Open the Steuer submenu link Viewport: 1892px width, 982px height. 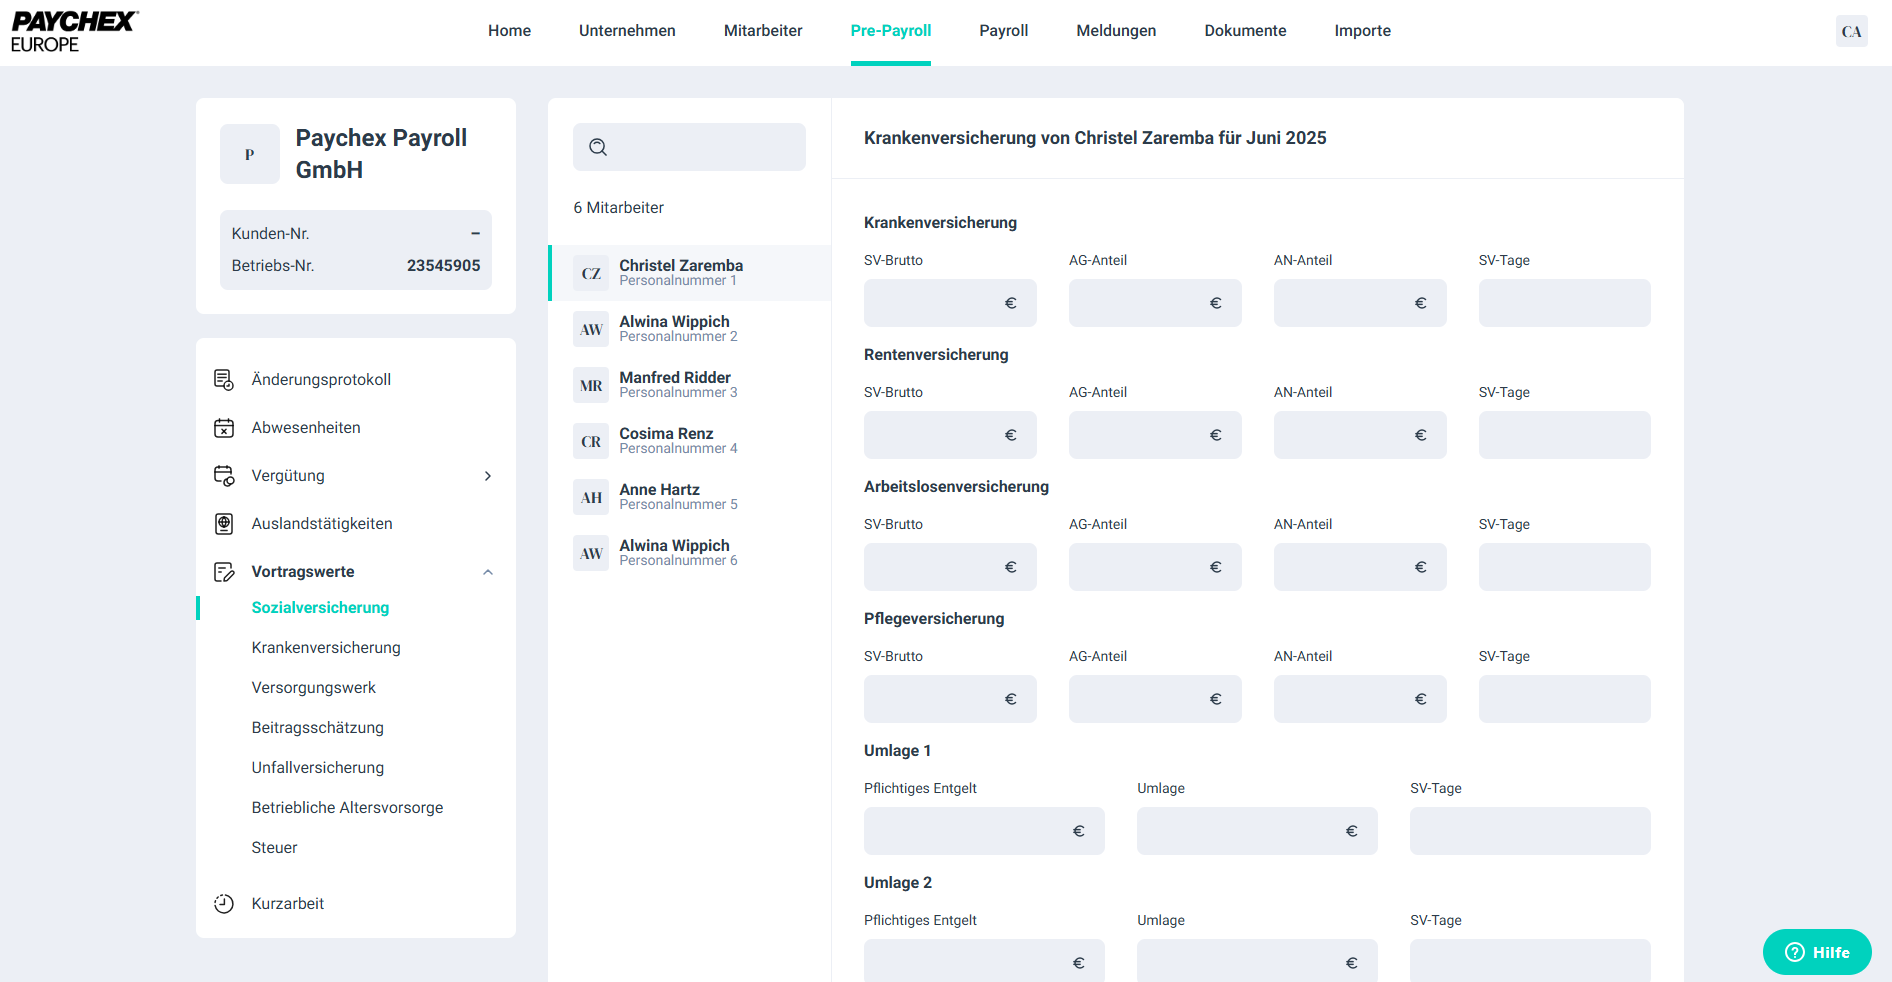(x=274, y=848)
